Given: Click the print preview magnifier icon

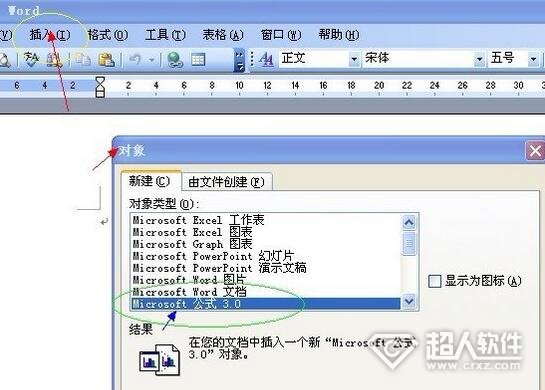Looking at the screenshot, I should (x=6, y=60).
